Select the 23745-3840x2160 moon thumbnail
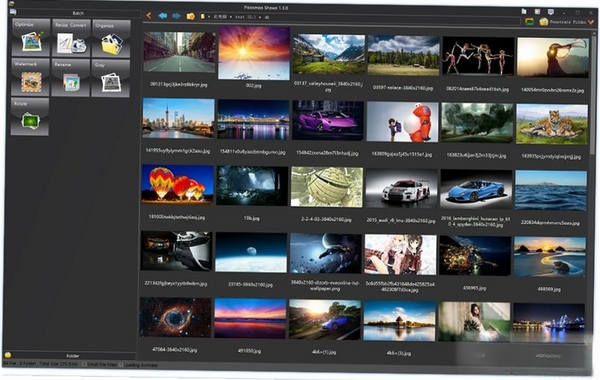The image size is (600, 380). pyautogui.click(x=251, y=253)
